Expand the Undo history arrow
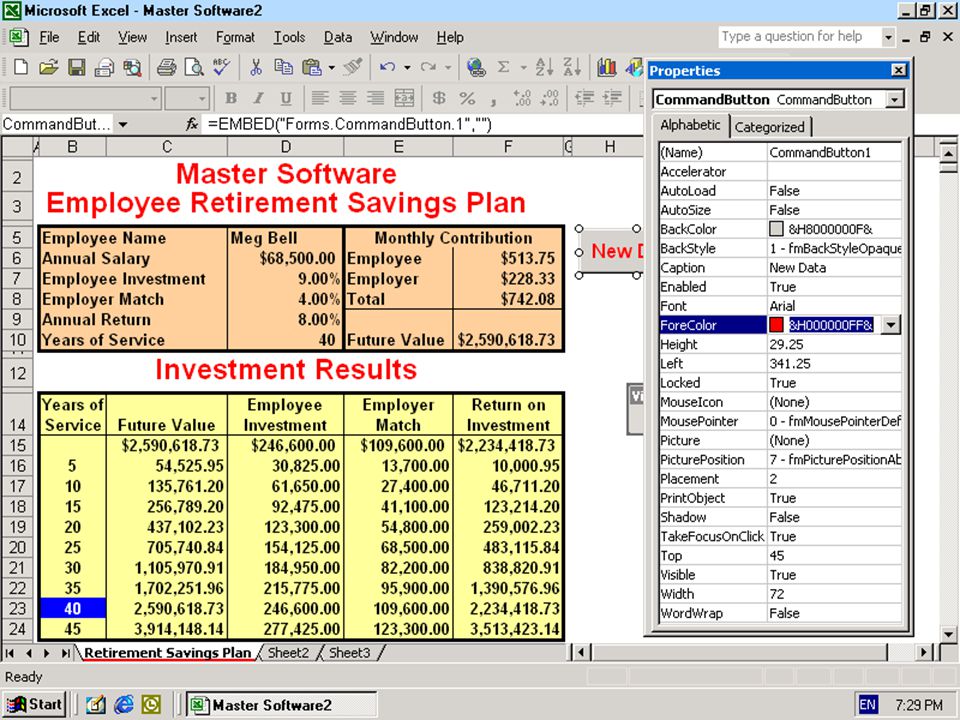This screenshot has height=720, width=960. (x=407, y=67)
